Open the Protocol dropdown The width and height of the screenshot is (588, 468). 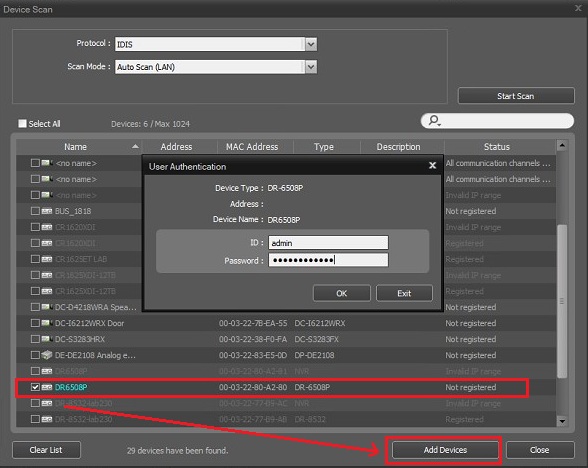click(311, 44)
